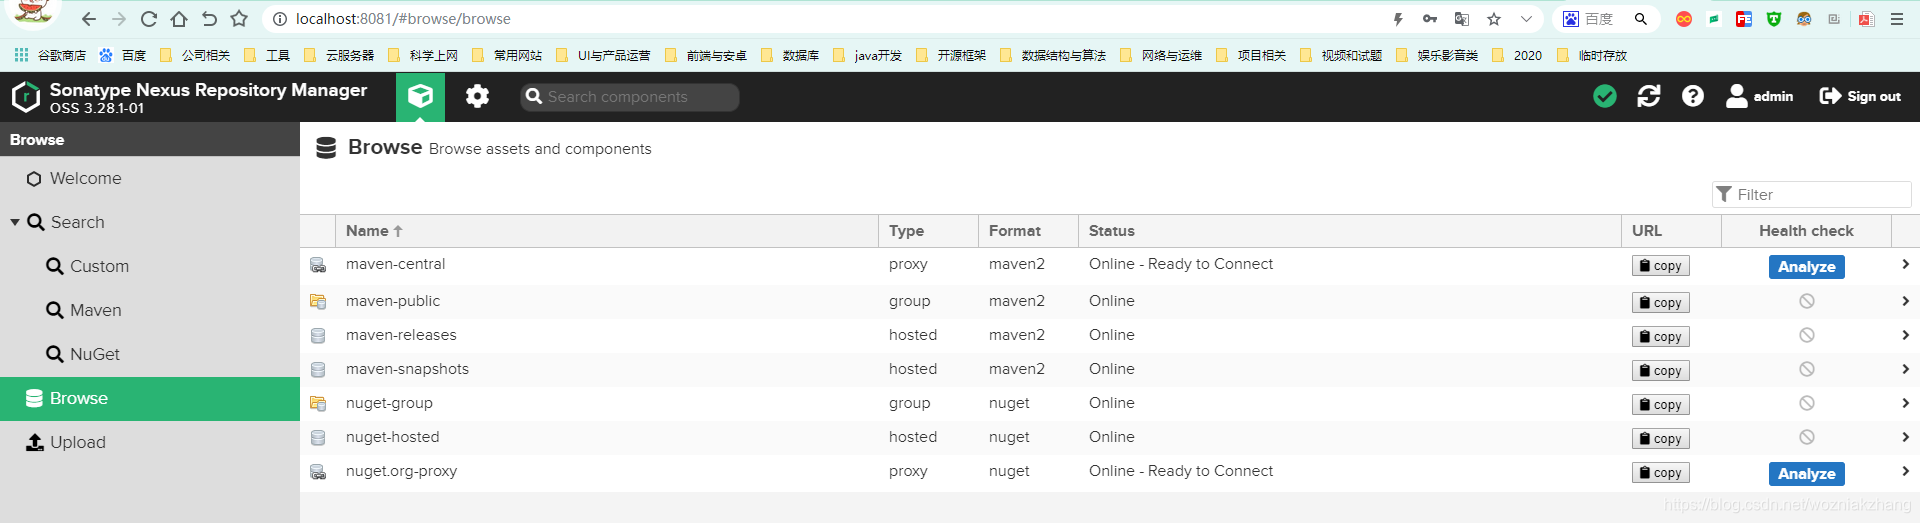This screenshot has width=1920, height=523.
Task: Open the Nexus help question mark icon
Action: [x=1693, y=96]
